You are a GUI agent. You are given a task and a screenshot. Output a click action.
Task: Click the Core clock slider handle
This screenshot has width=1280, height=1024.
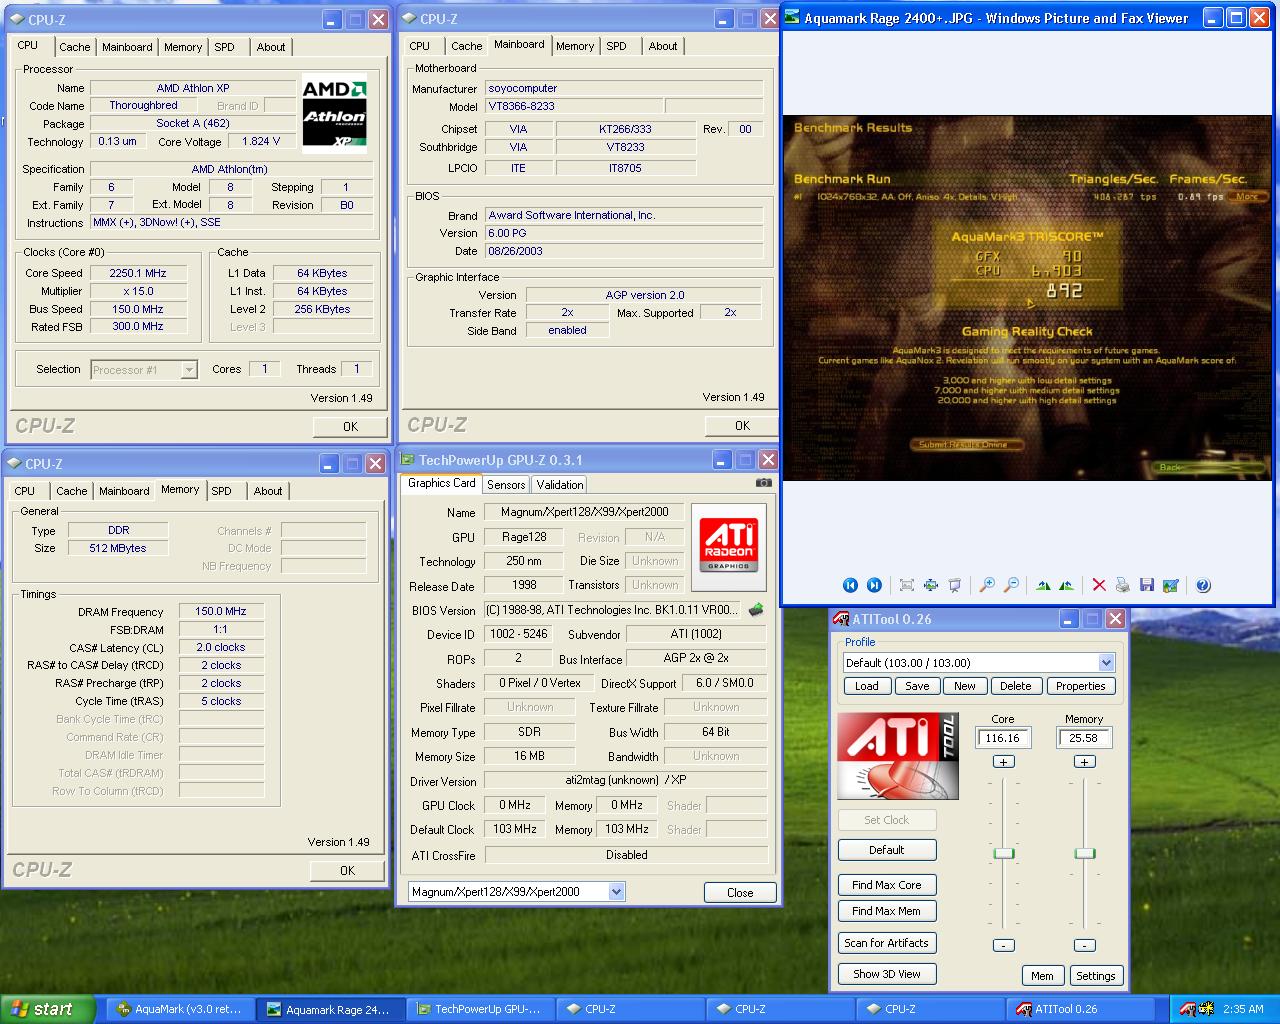coord(1004,853)
